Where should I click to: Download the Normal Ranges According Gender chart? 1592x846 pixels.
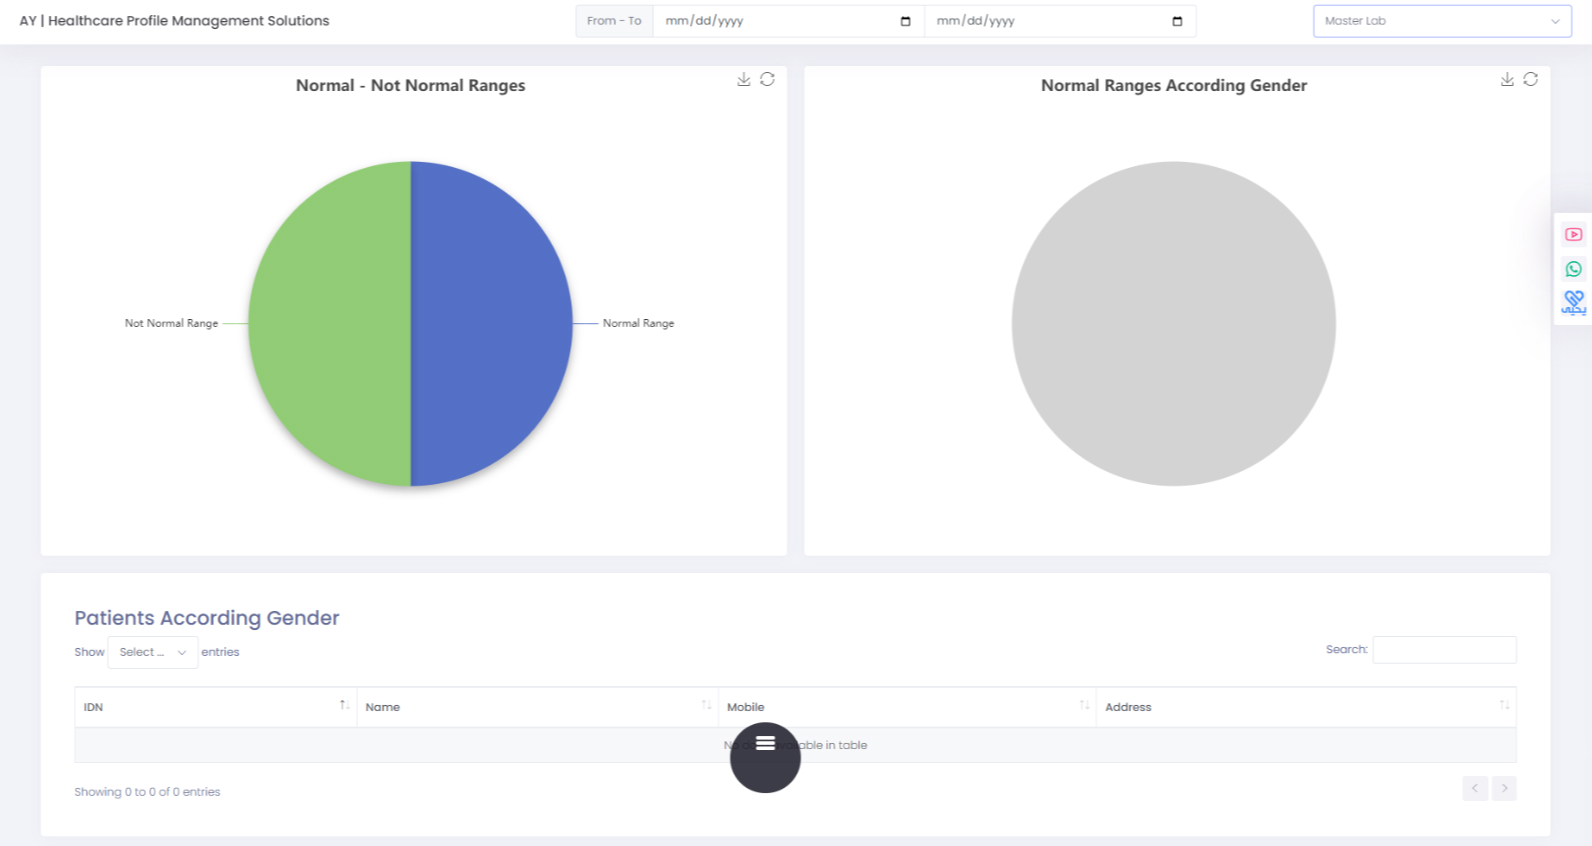[1506, 80]
